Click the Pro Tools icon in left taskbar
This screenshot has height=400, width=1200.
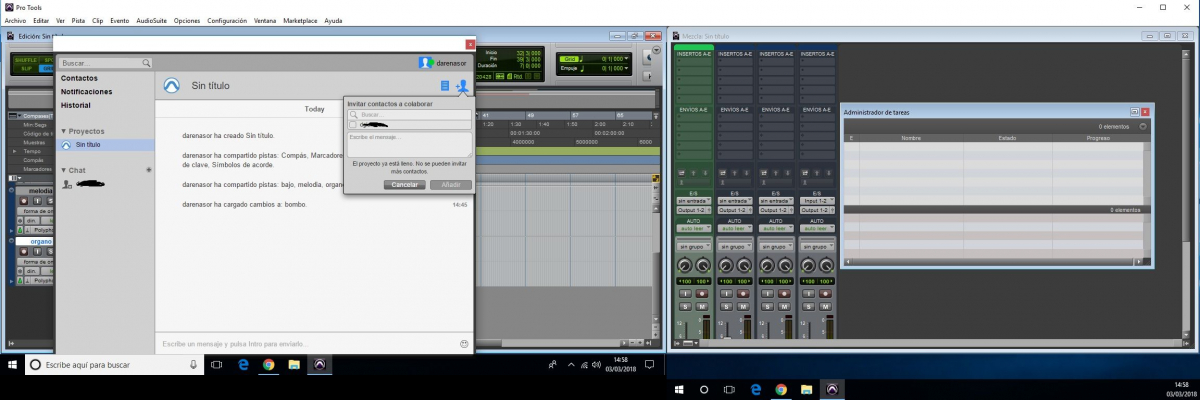(x=319, y=365)
